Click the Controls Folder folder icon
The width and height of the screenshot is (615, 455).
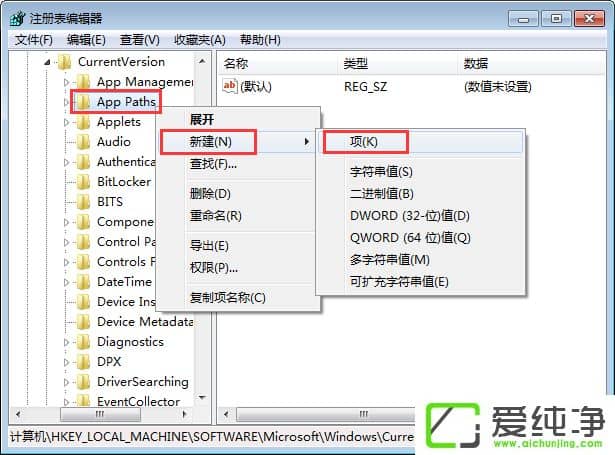click(83, 262)
